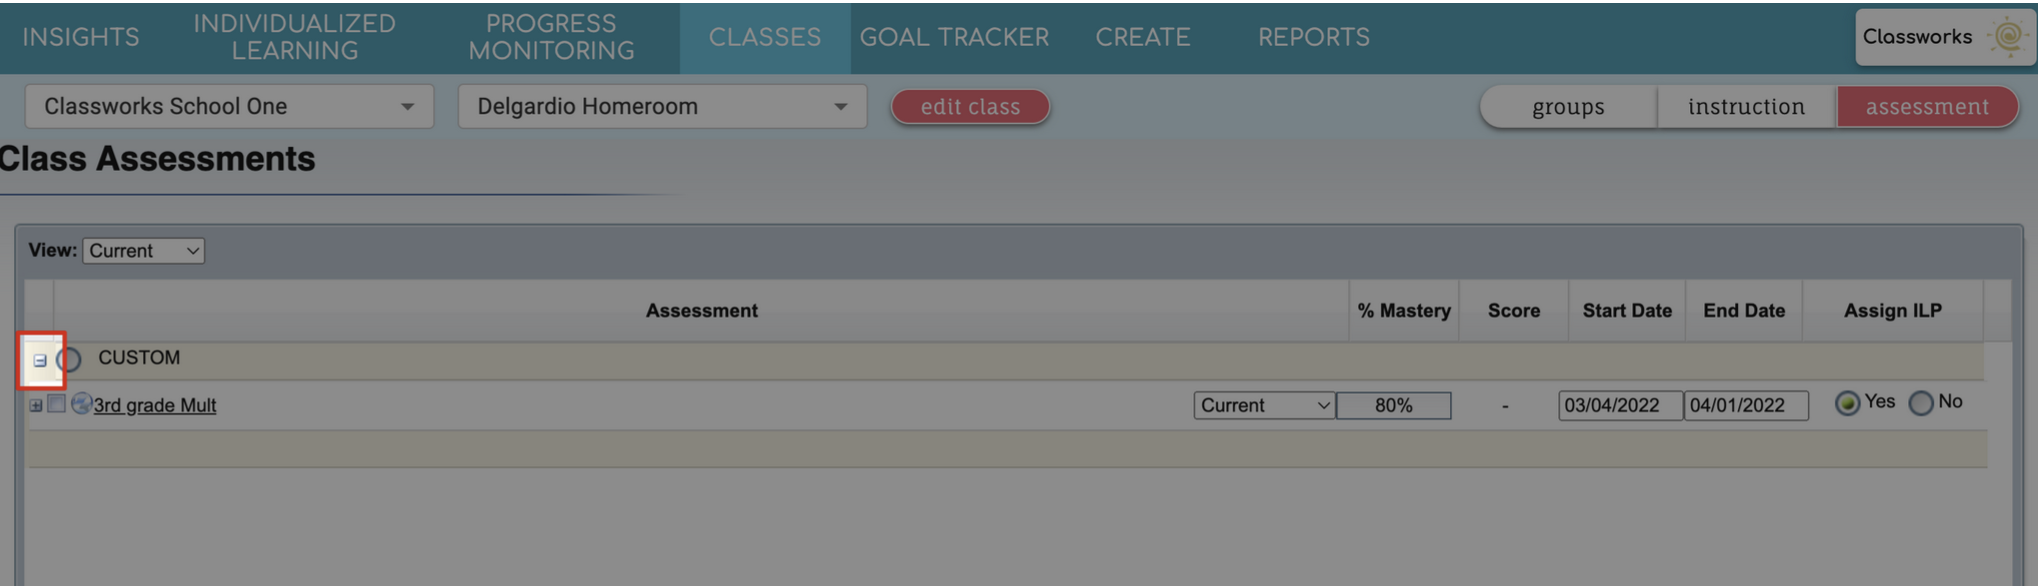Image resolution: width=2038 pixels, height=586 pixels.
Task: Check the box next to 3rd grade Mult
Action: coord(59,404)
